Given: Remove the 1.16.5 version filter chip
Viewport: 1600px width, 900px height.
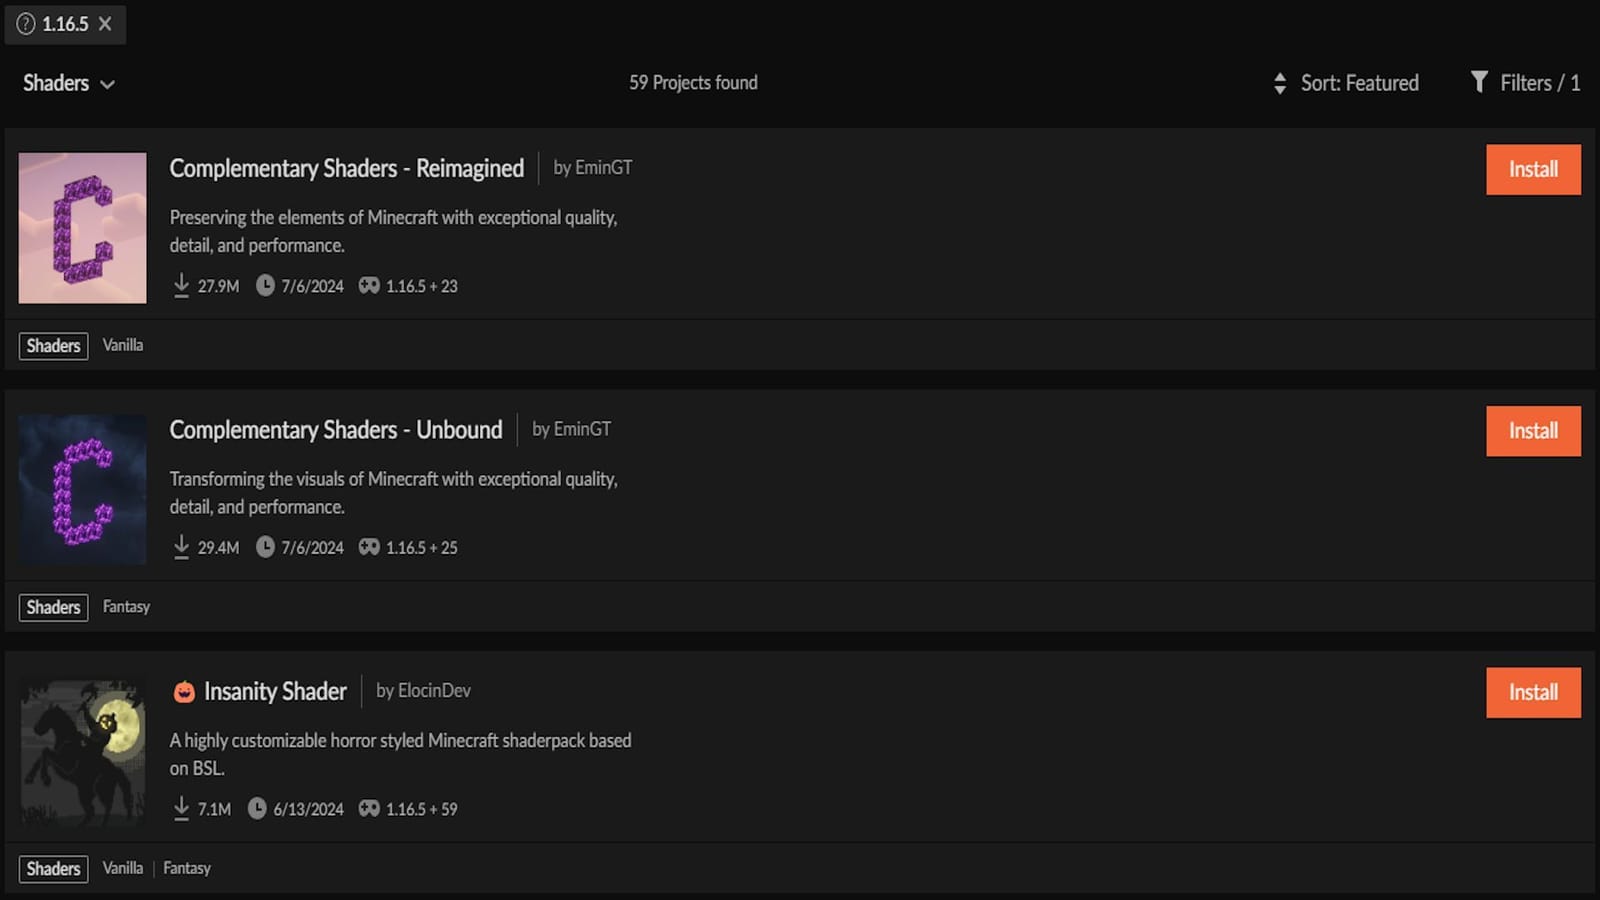Looking at the screenshot, I should (x=105, y=24).
